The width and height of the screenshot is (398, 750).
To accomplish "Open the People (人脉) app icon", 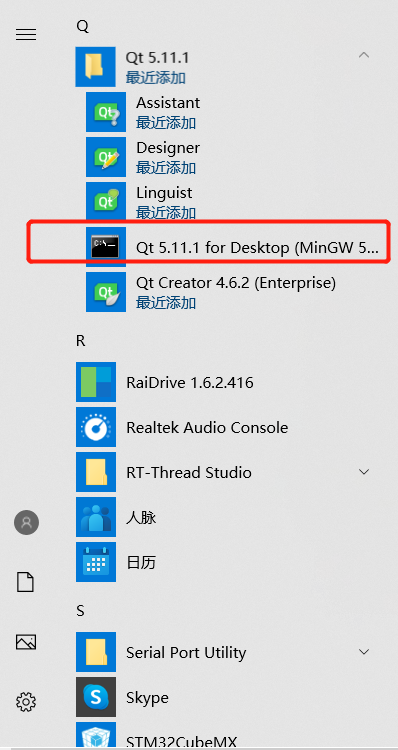I will [96, 517].
